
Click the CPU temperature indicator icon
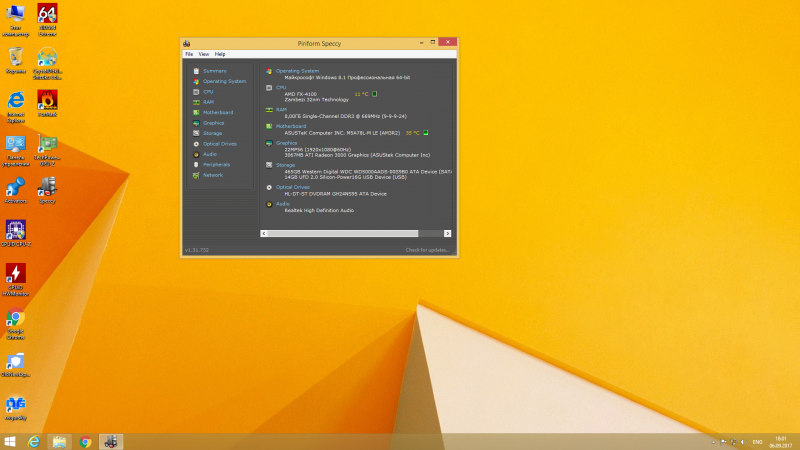375,94
